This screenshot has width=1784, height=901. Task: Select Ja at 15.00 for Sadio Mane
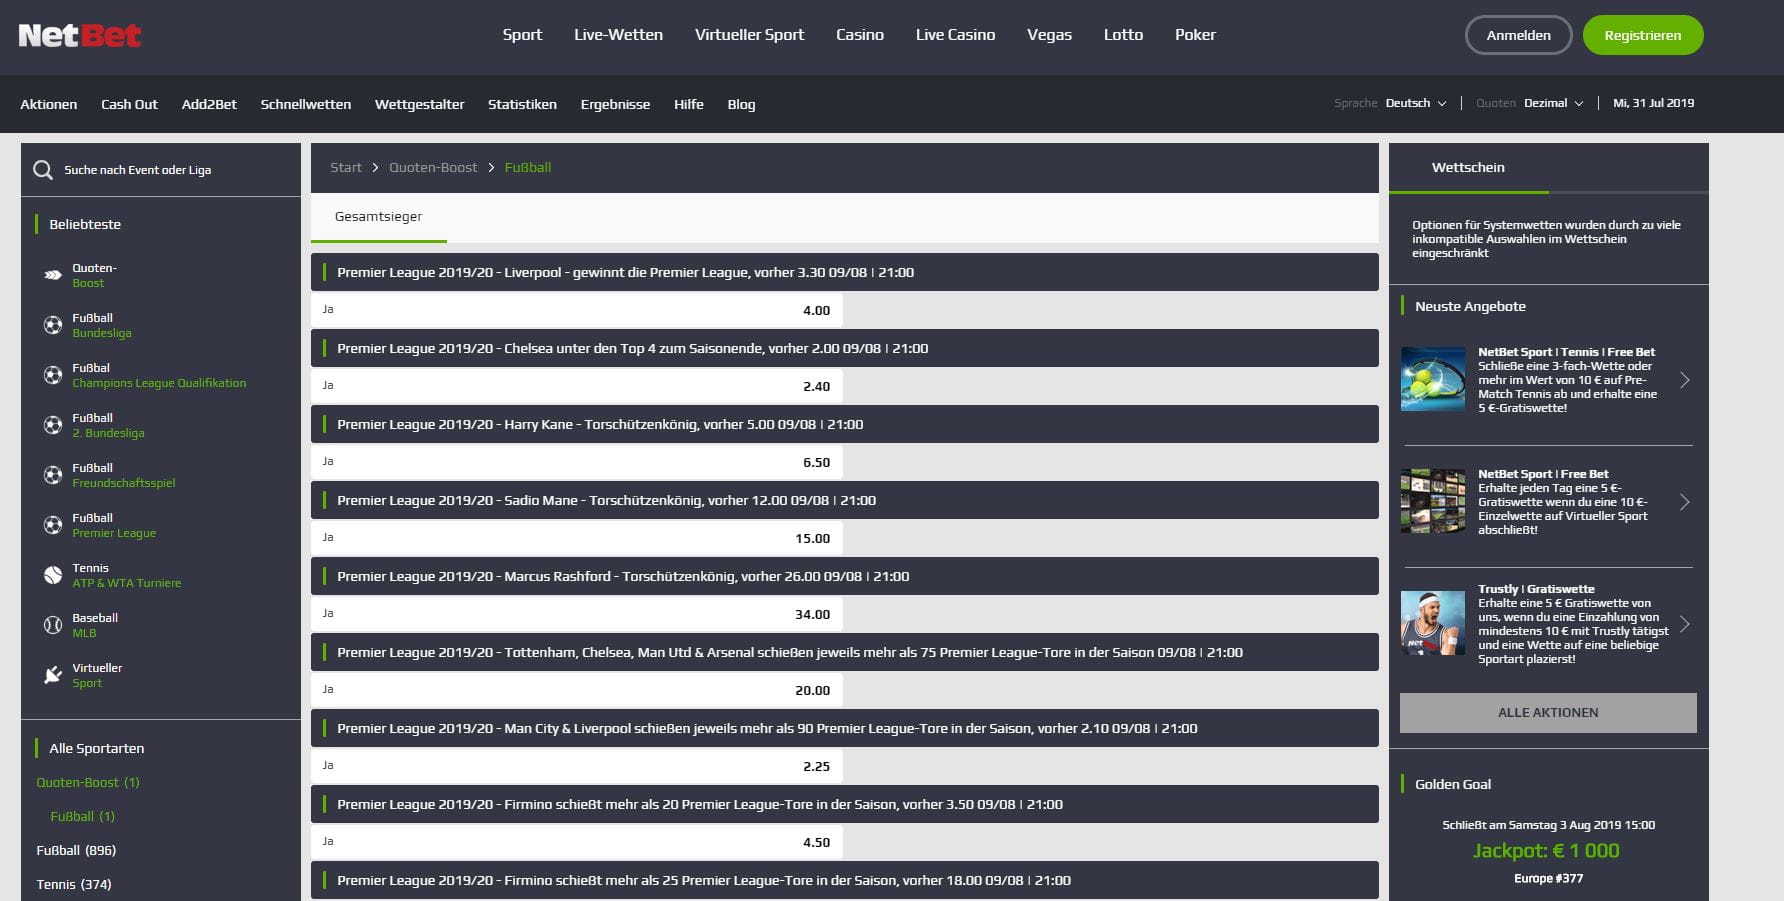click(577, 538)
